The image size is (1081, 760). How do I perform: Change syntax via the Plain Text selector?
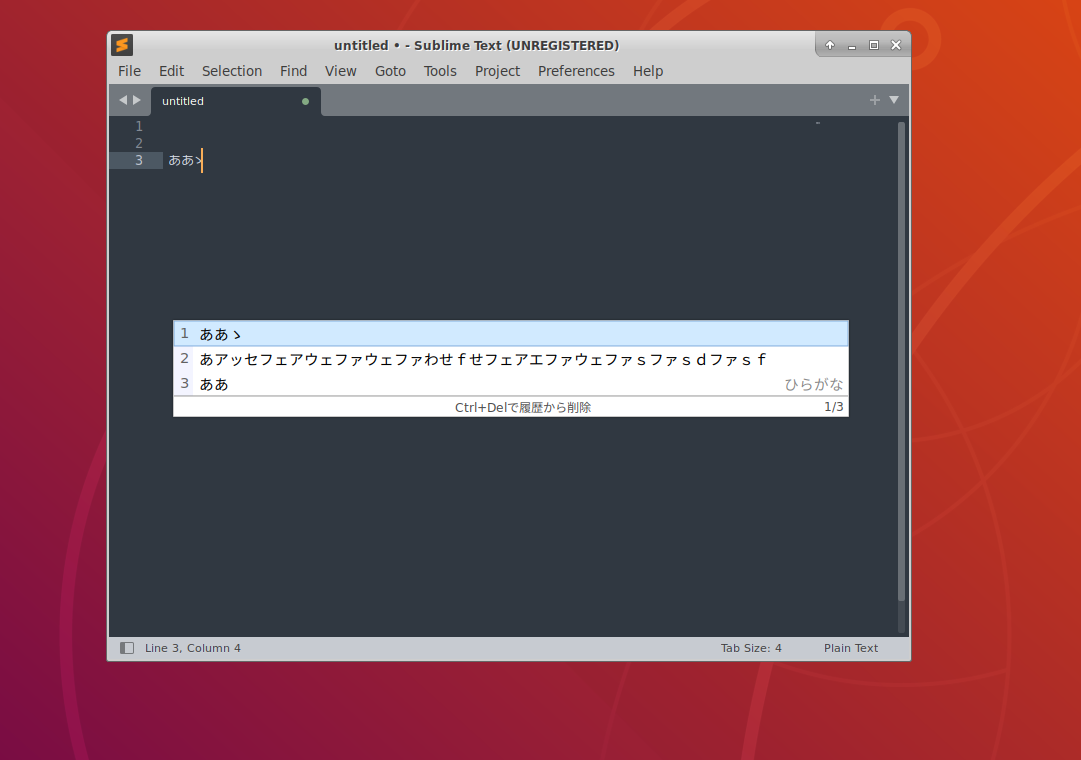tap(850, 648)
